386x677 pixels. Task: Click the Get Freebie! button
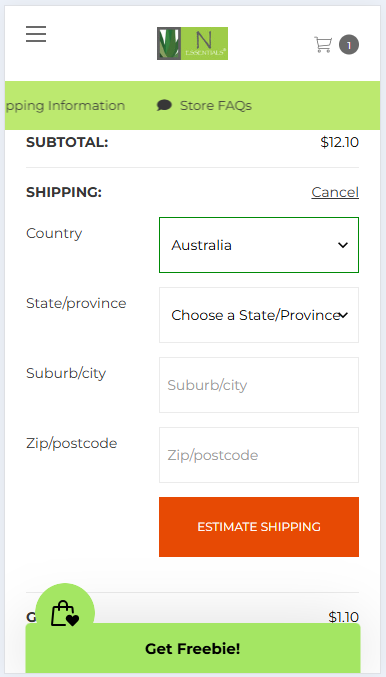pyautogui.click(x=193, y=649)
